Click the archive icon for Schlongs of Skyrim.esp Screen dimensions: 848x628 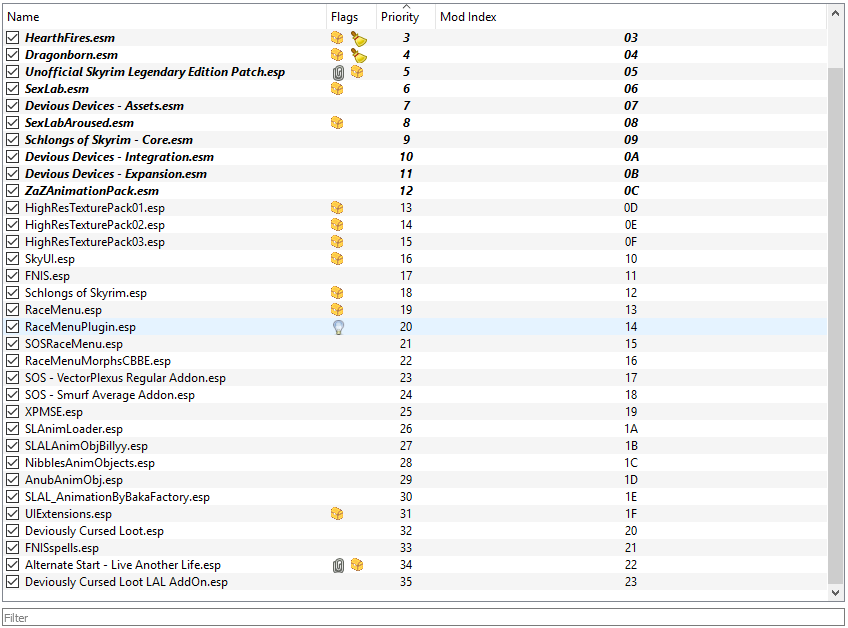337,293
